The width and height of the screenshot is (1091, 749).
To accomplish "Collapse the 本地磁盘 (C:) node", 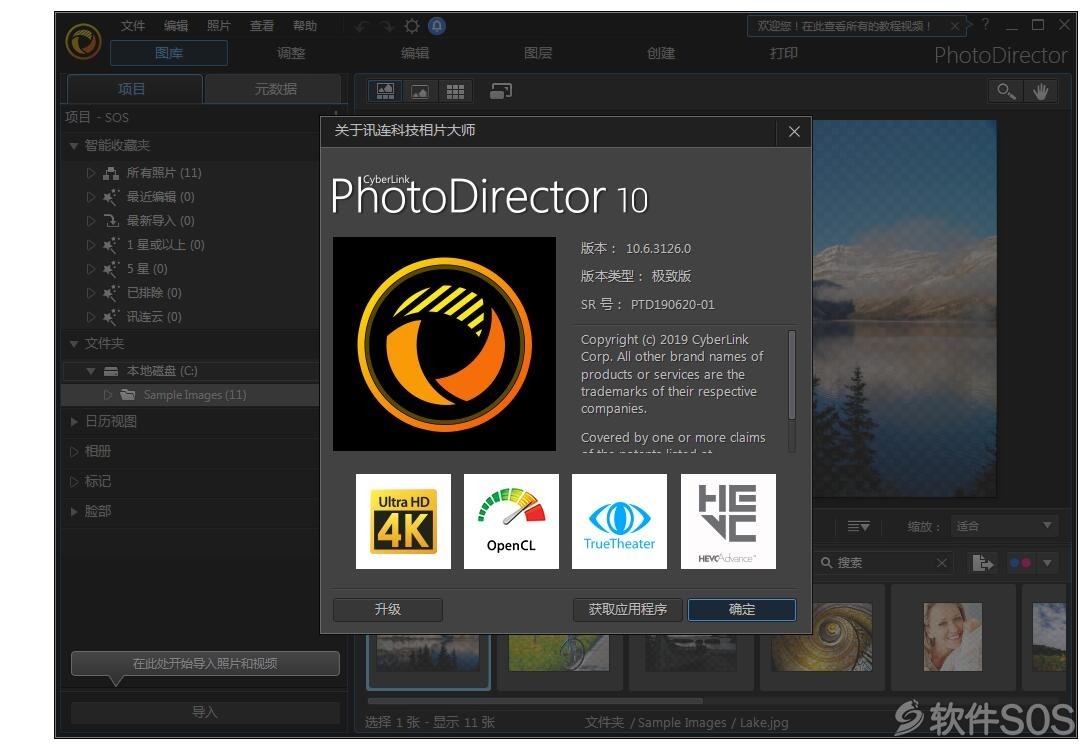I will [90, 371].
